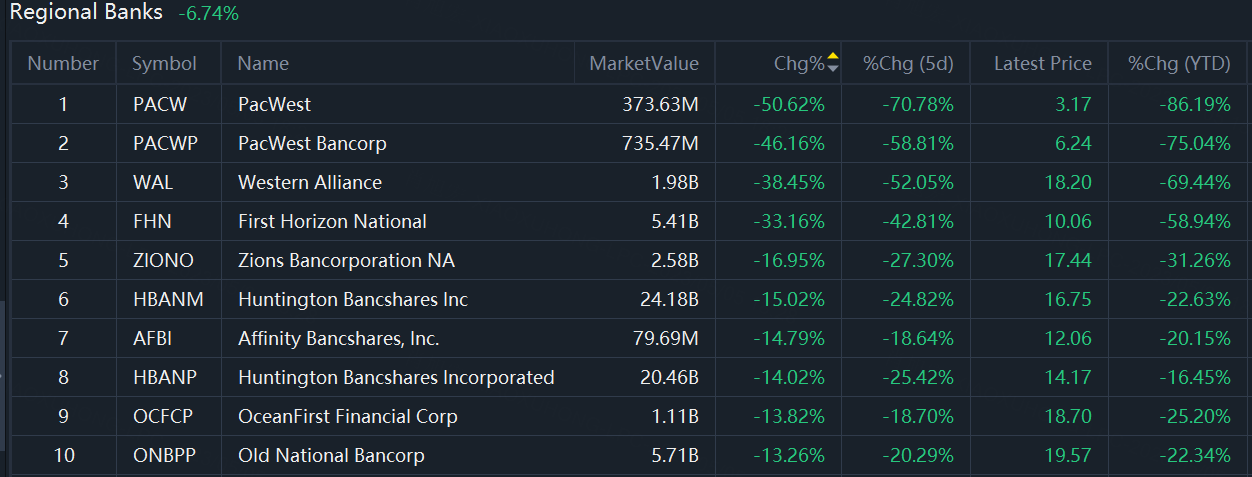1252x477 pixels.
Task: Click the Number column header
Action: click(x=63, y=63)
